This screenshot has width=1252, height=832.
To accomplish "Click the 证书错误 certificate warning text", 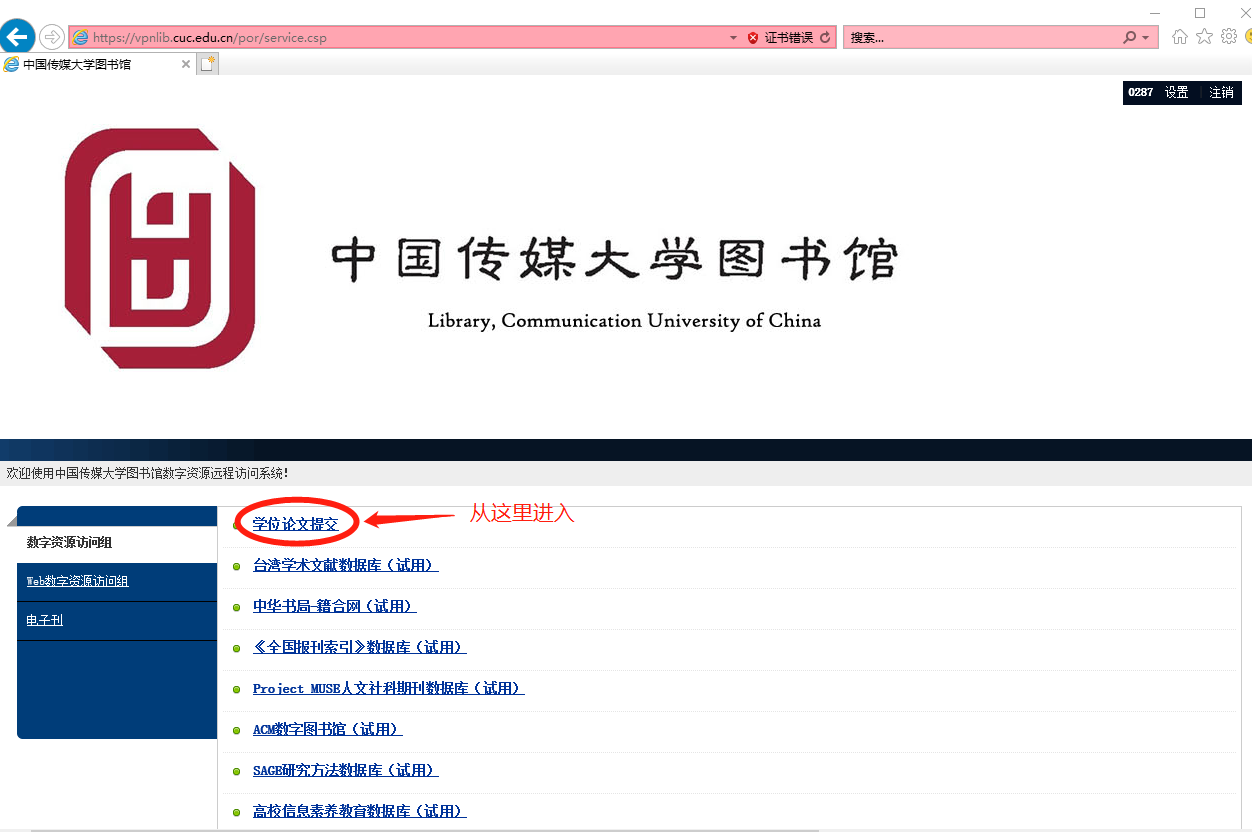I will point(788,38).
